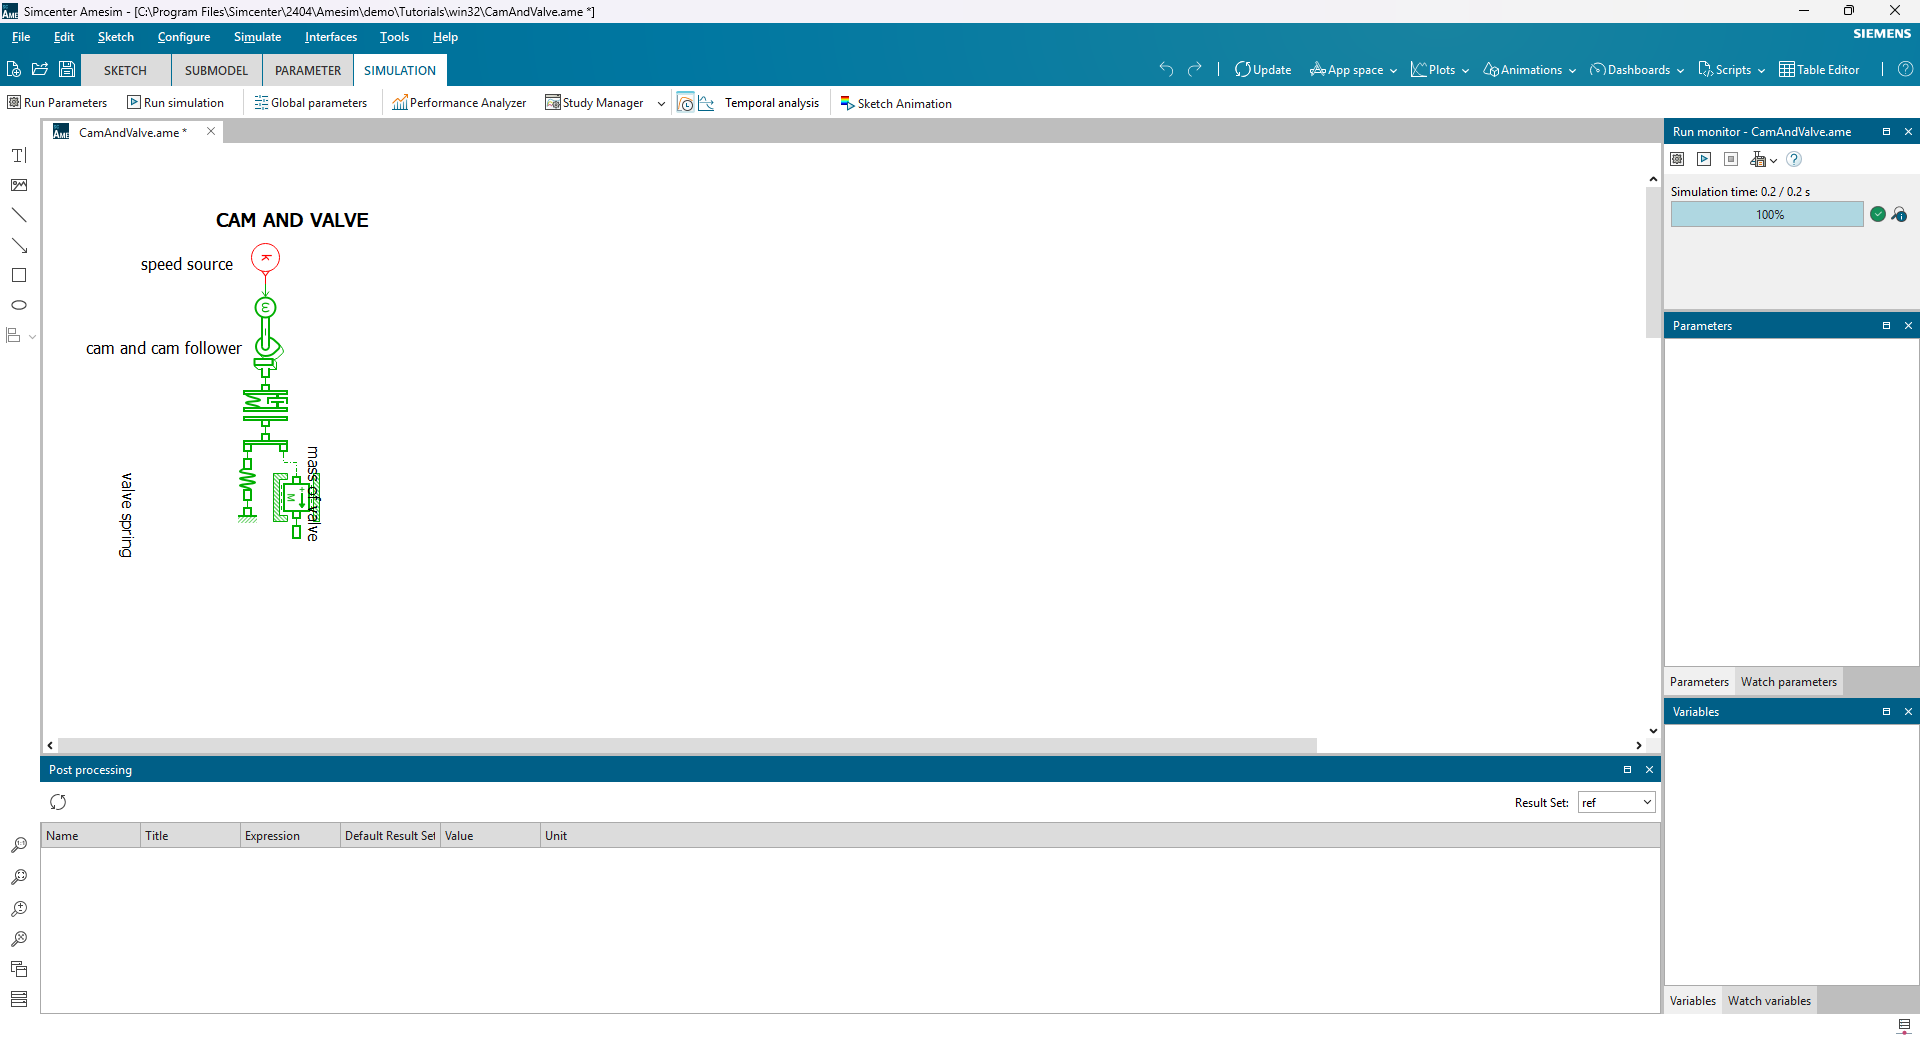Switch to Watch variables tab
Screen dimensions: 1920x1040
(1769, 1001)
